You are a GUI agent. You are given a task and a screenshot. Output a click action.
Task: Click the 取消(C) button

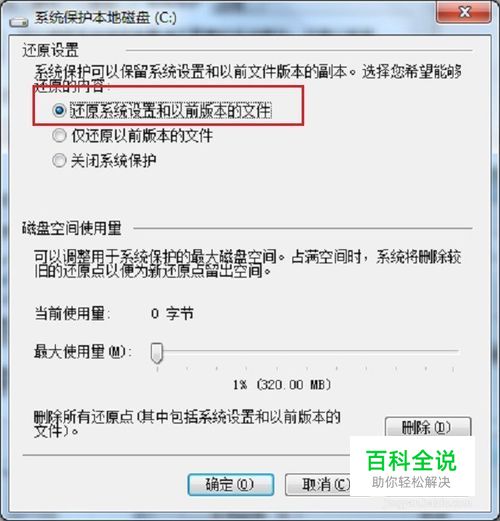point(318,484)
